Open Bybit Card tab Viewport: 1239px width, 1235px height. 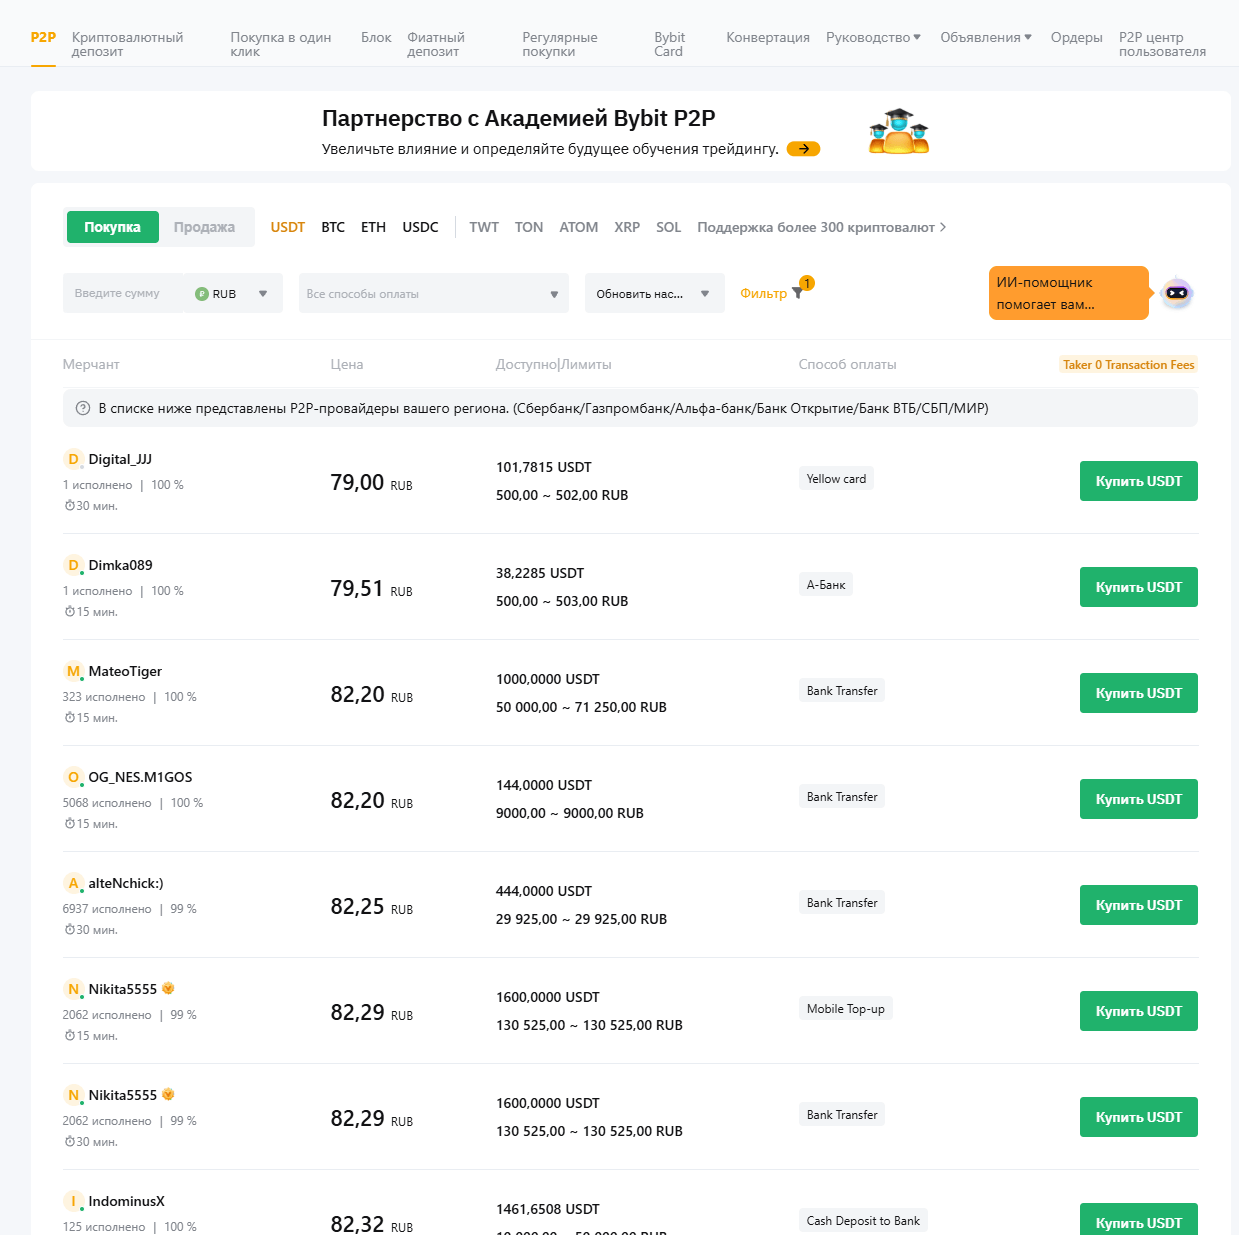tap(670, 44)
